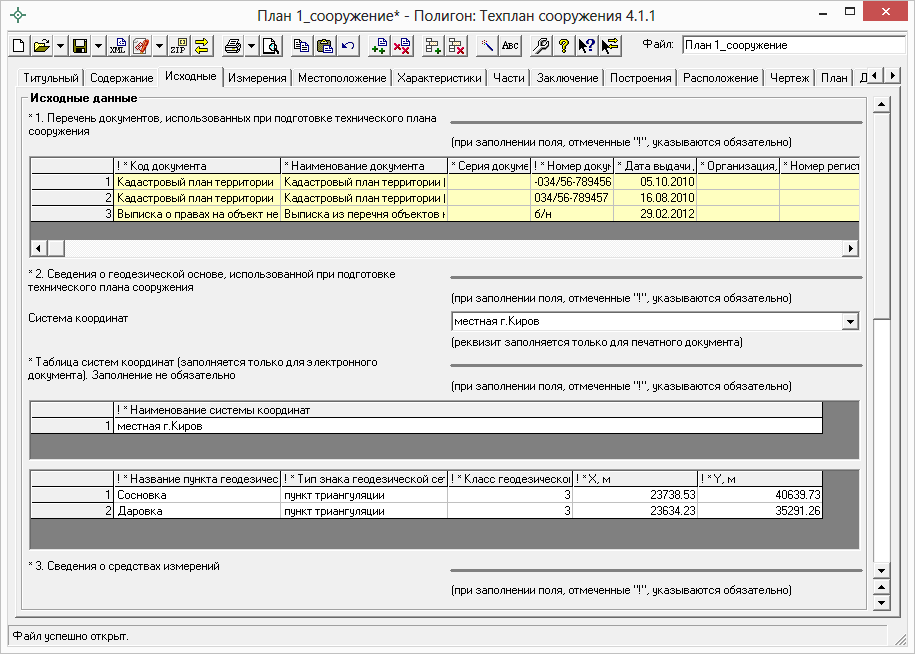
Task: Open a file with the folder icon
Action: click(41, 46)
